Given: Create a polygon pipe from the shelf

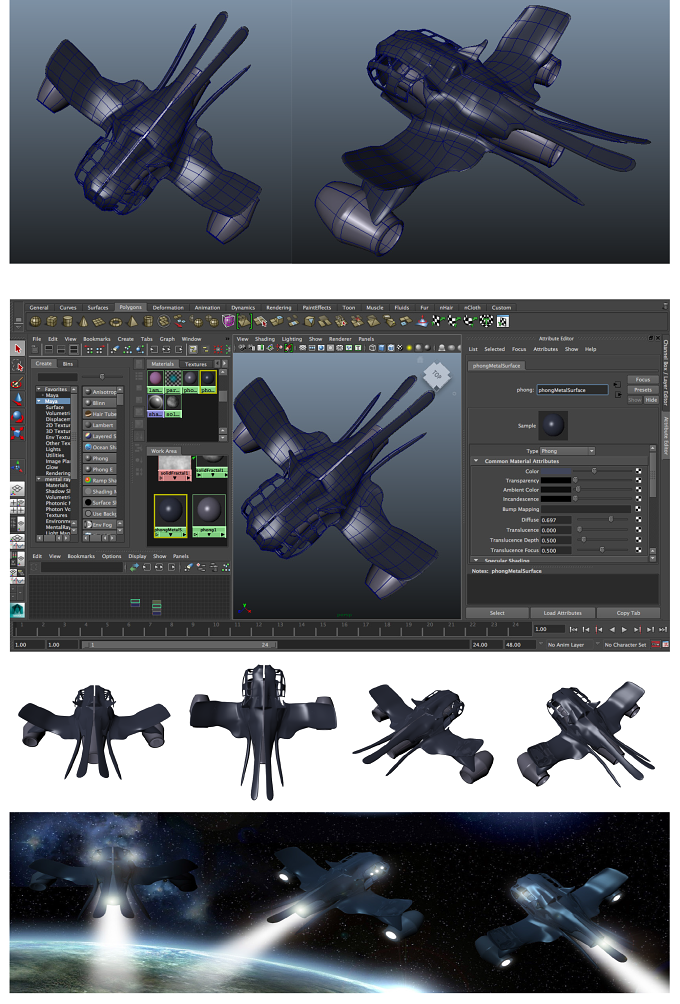Looking at the screenshot, I should pyautogui.click(x=149, y=321).
